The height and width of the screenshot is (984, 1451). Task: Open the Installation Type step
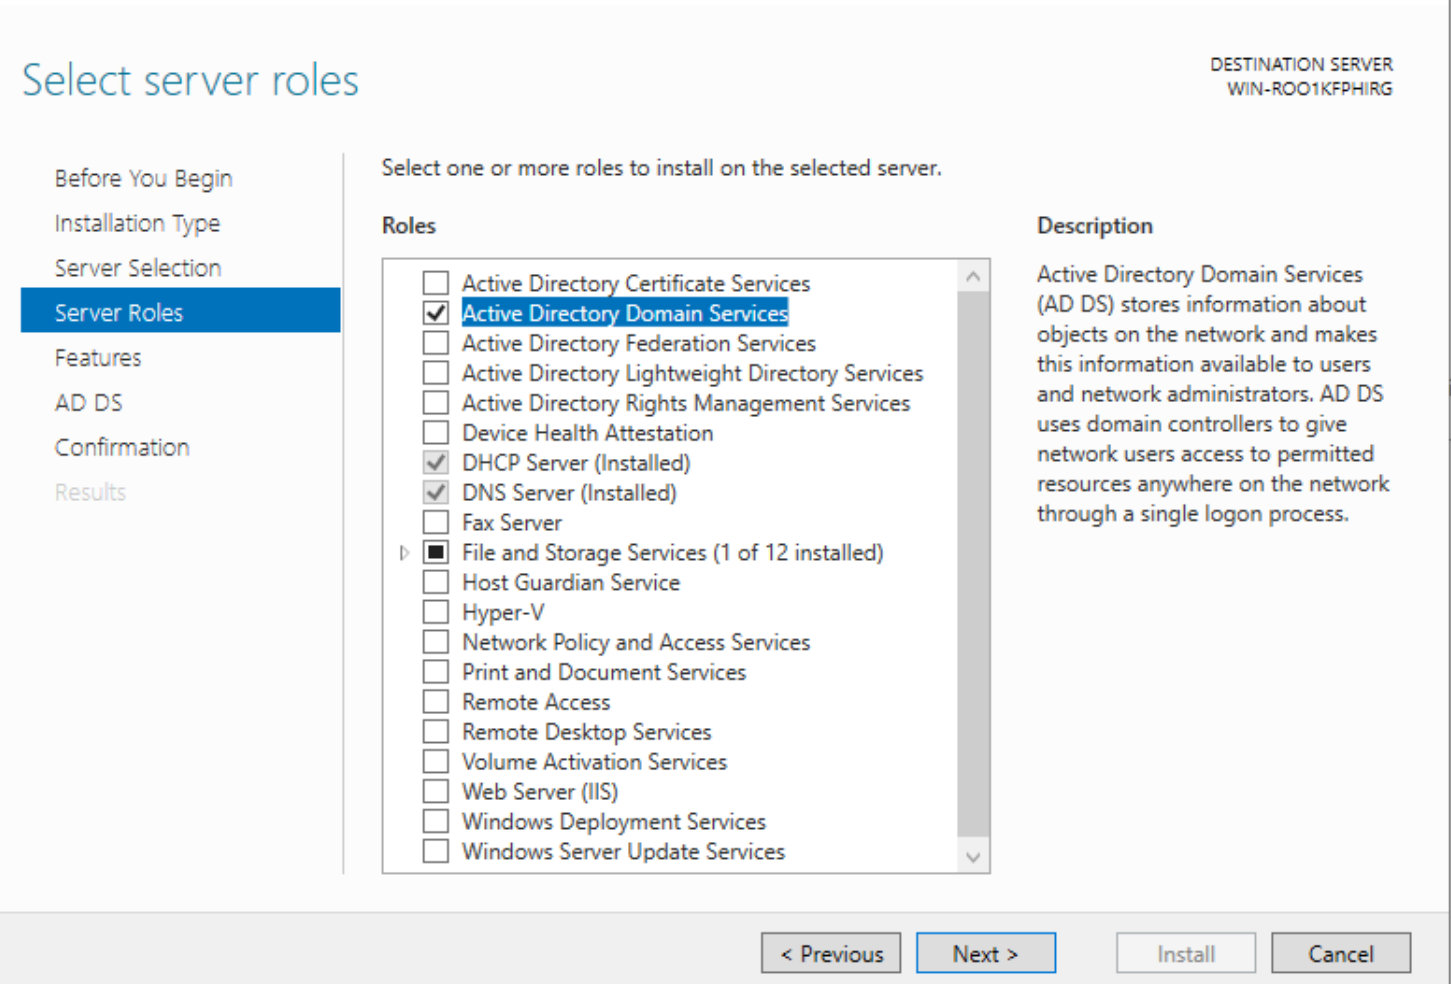click(137, 223)
